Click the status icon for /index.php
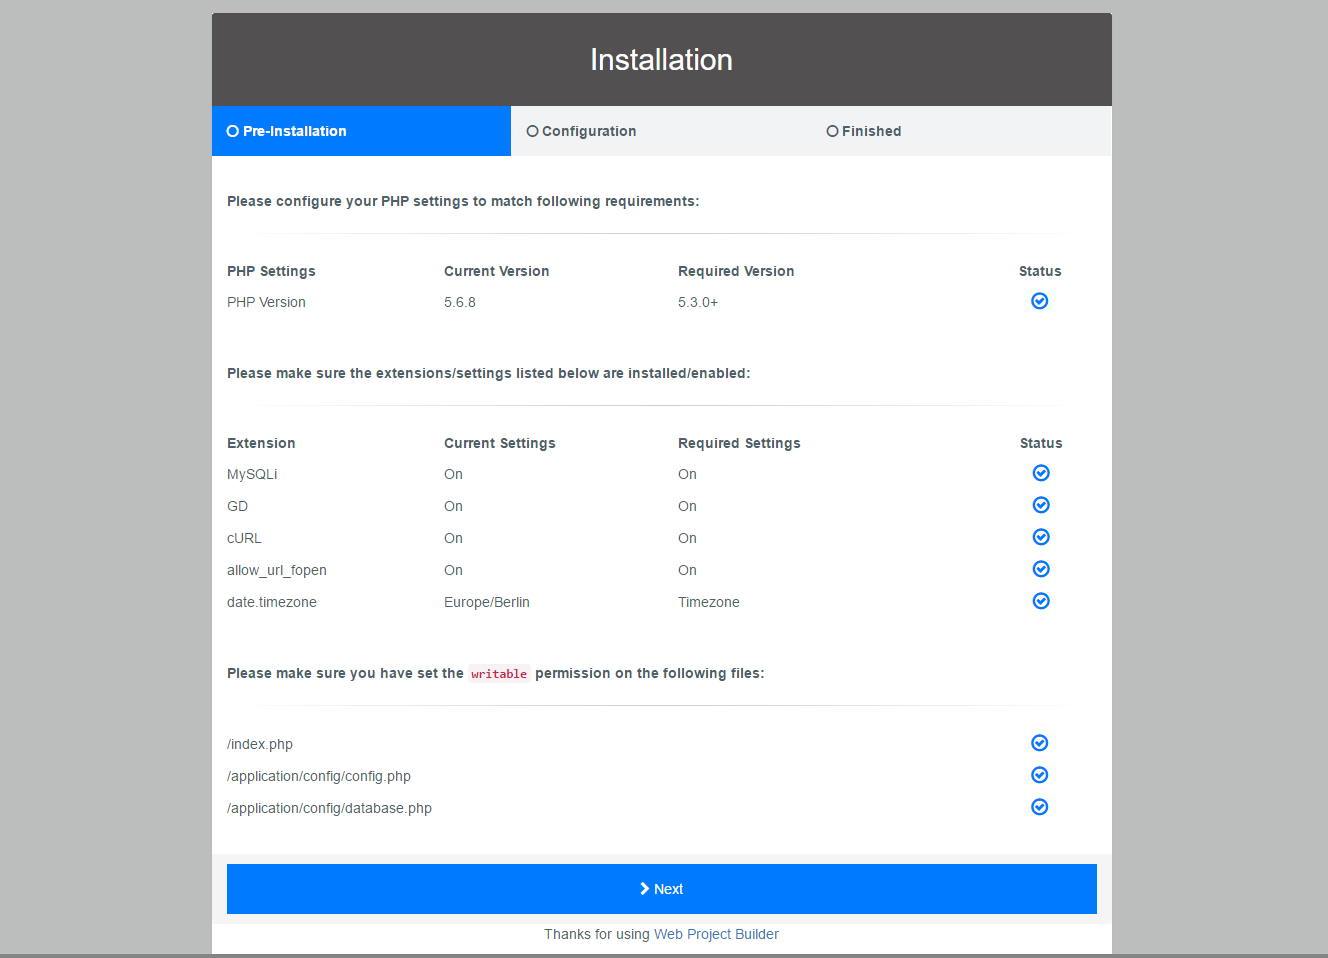The height and width of the screenshot is (958, 1328). (x=1039, y=743)
